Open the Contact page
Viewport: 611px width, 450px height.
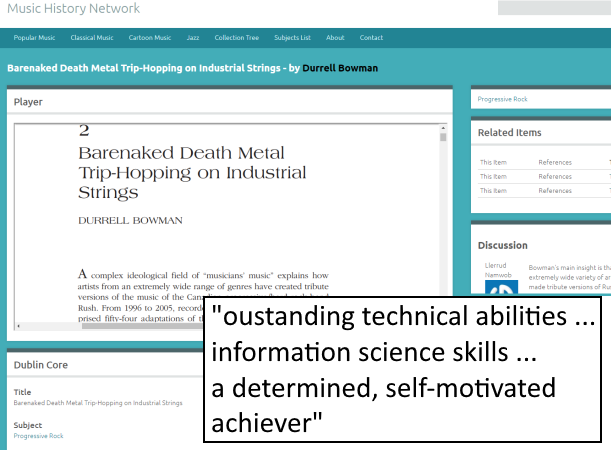371,38
